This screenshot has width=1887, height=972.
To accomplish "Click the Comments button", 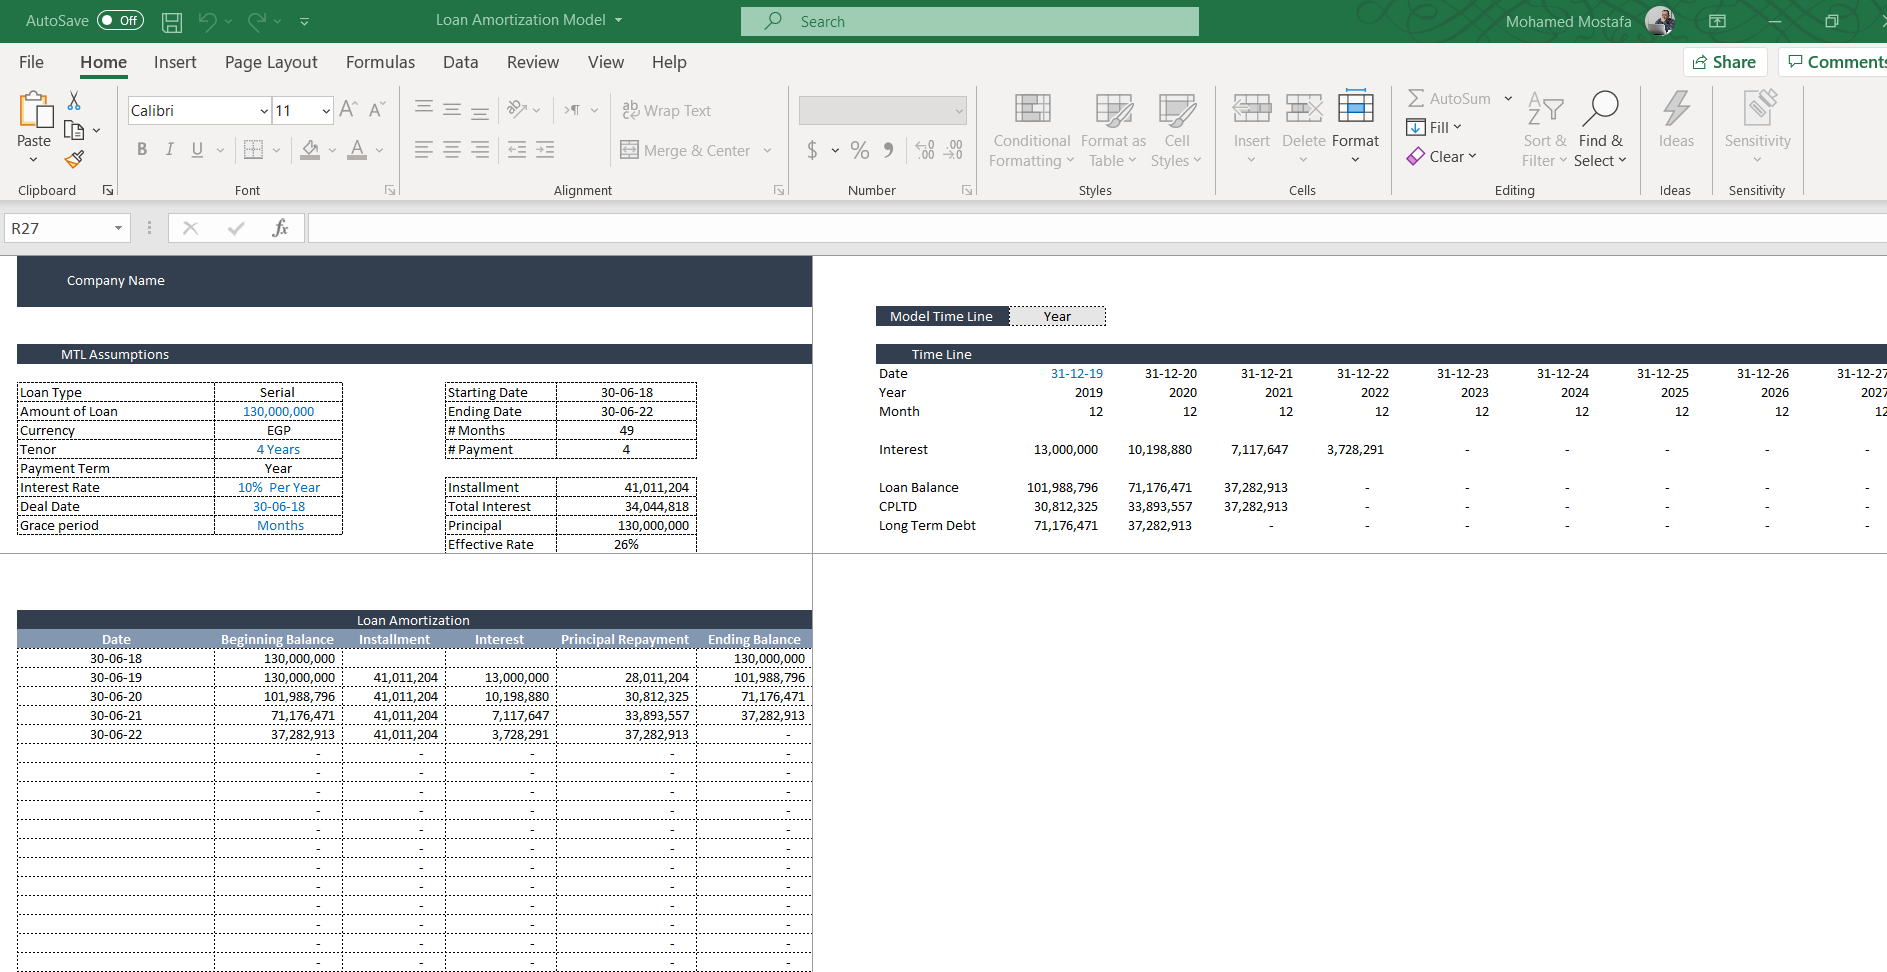I will coord(1835,62).
